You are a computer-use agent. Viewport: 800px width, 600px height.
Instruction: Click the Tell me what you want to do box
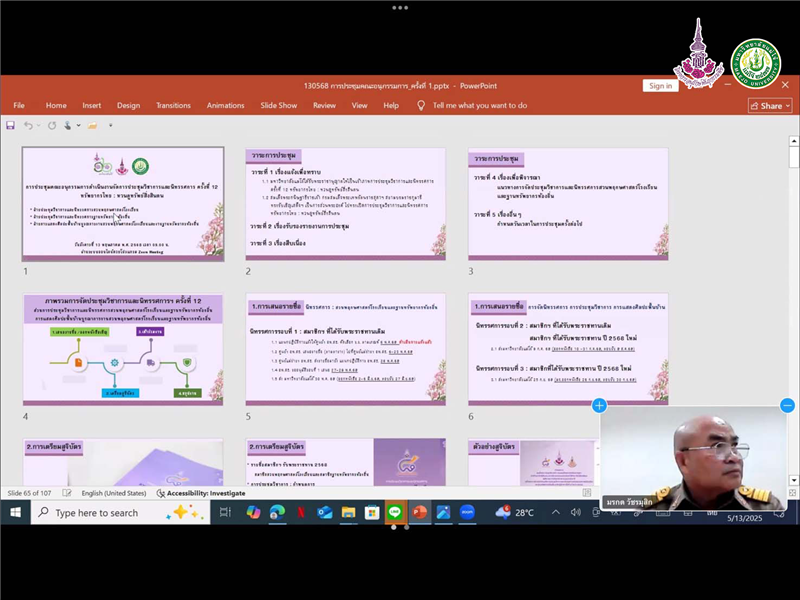480,106
